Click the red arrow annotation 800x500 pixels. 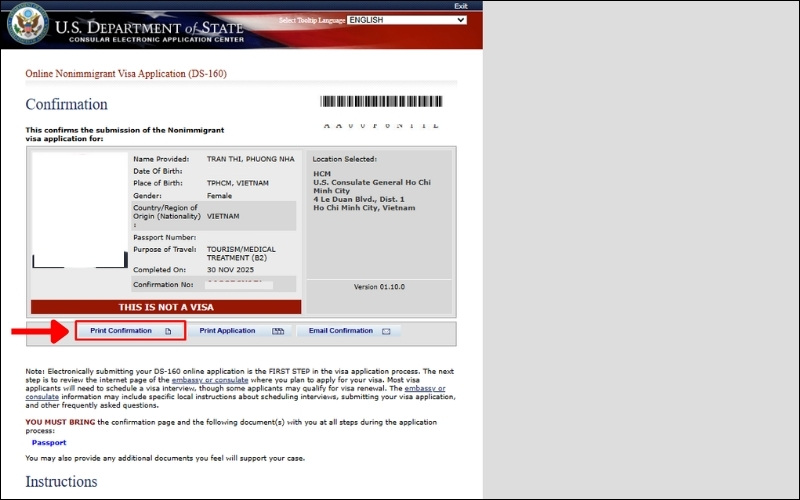coord(39,330)
